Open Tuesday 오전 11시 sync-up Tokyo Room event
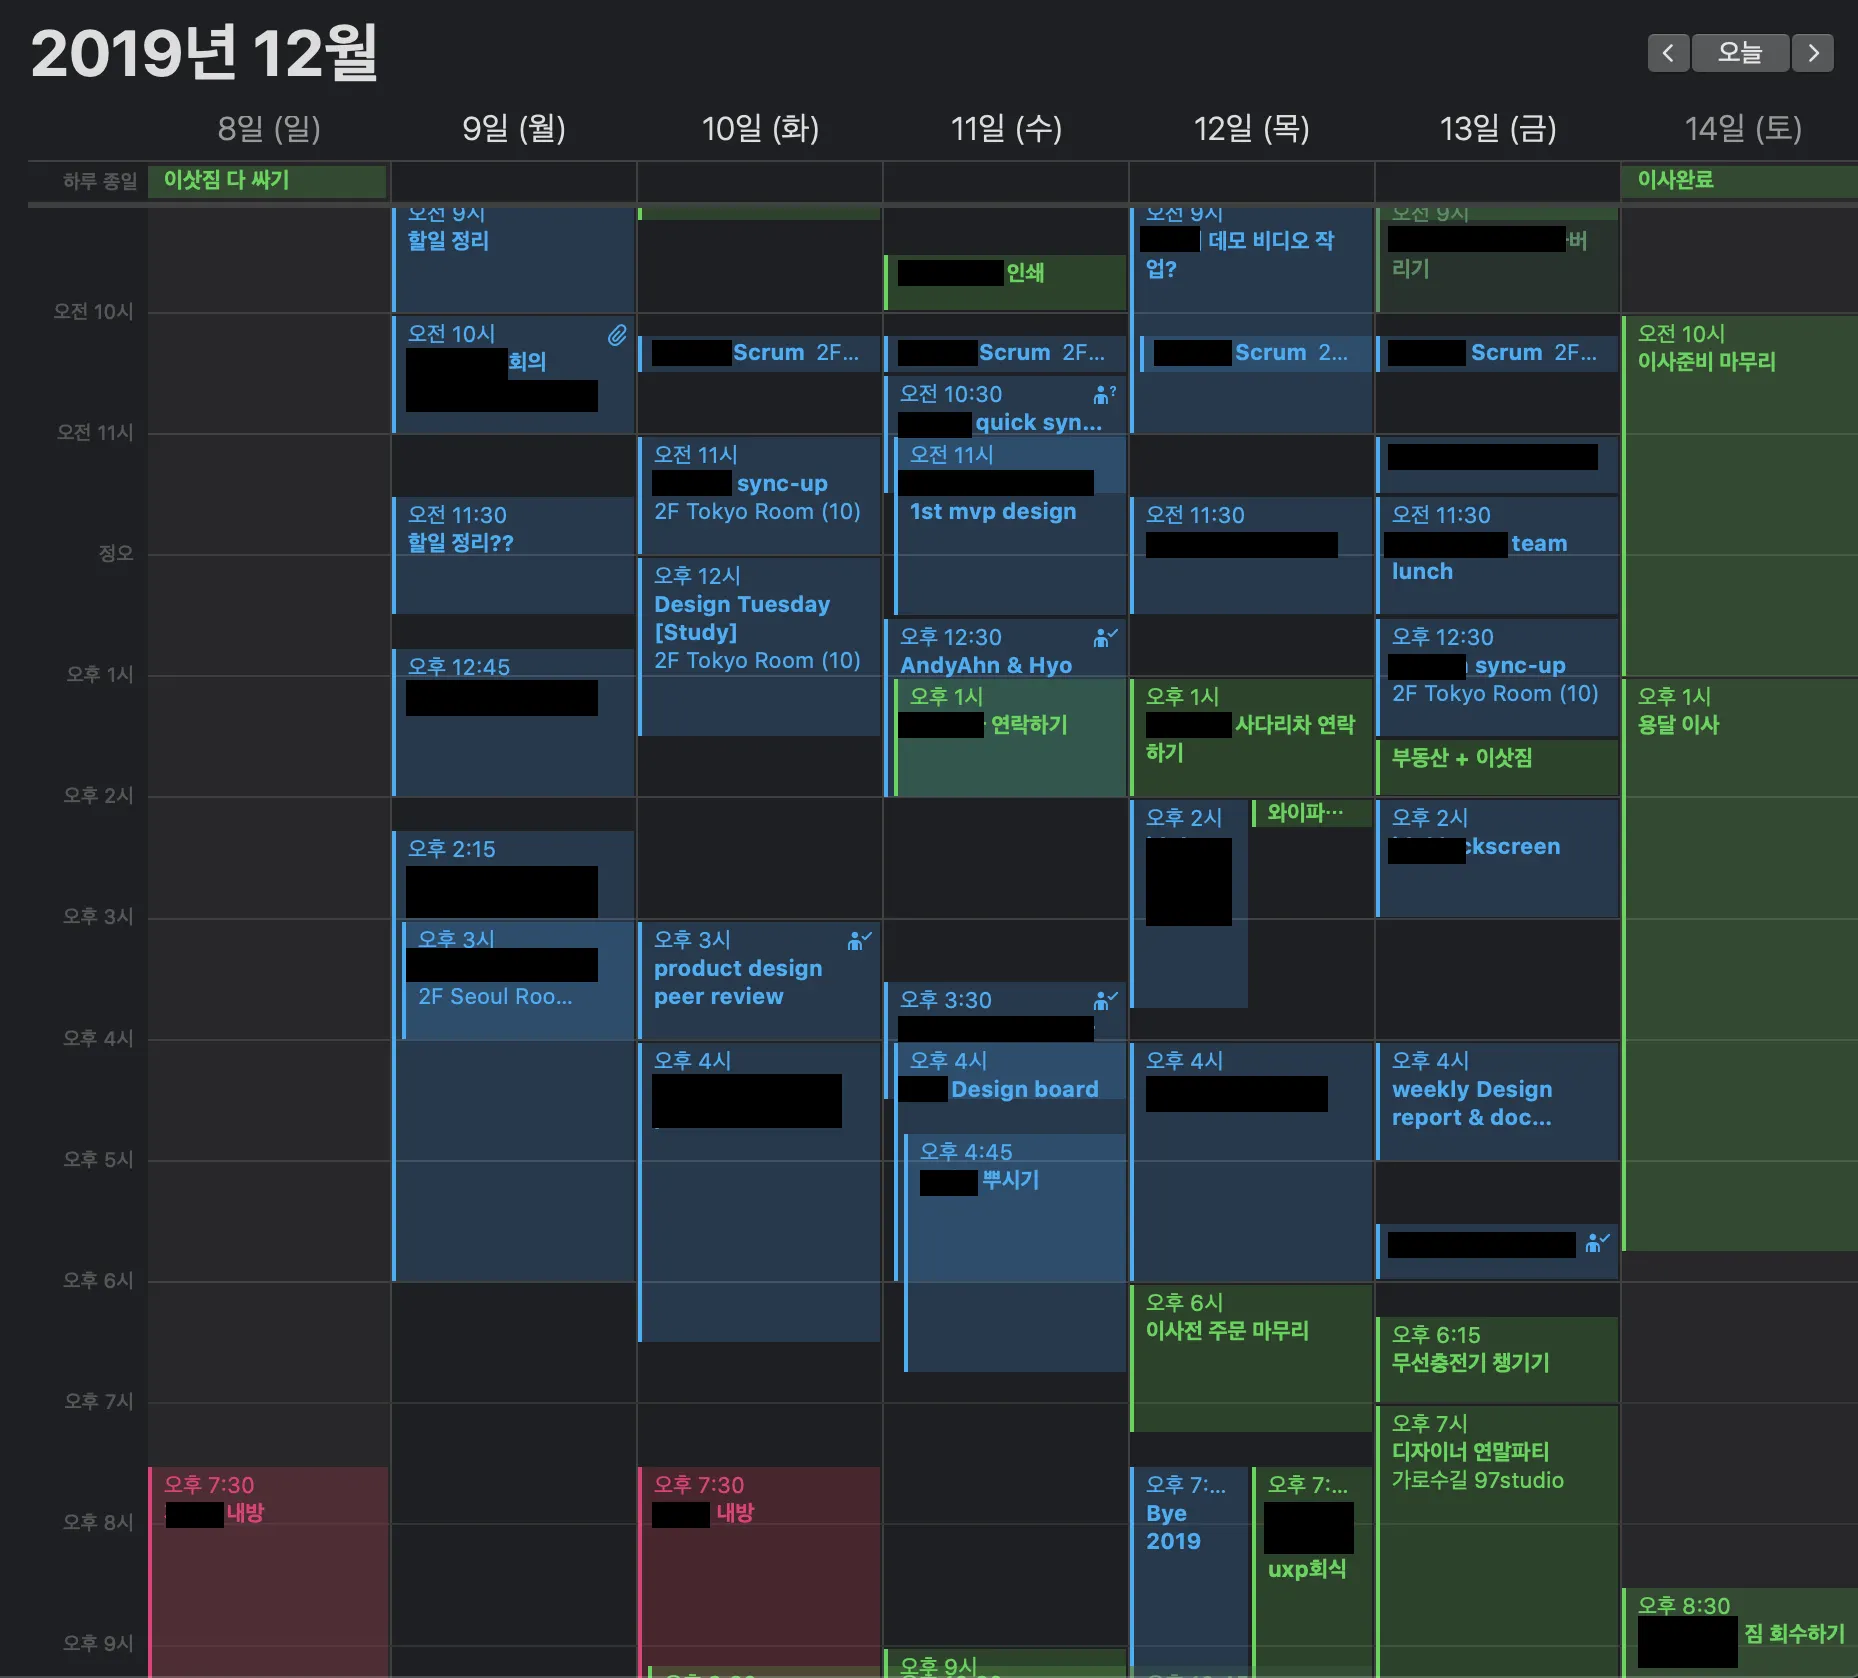Viewport: 1858px width, 1678px height. point(760,495)
